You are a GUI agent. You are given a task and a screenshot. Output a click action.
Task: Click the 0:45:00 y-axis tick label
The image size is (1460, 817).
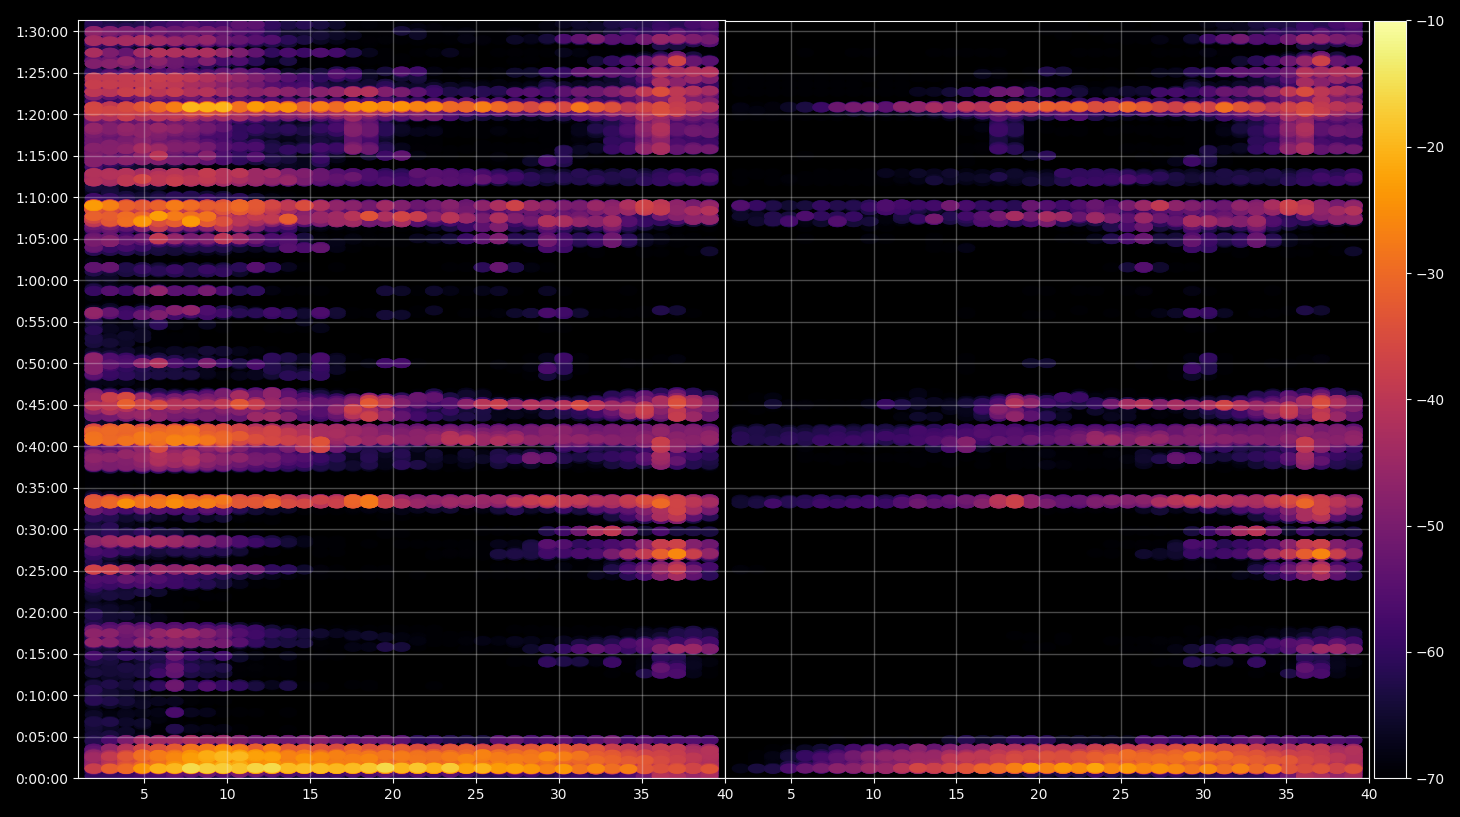tap(42, 405)
